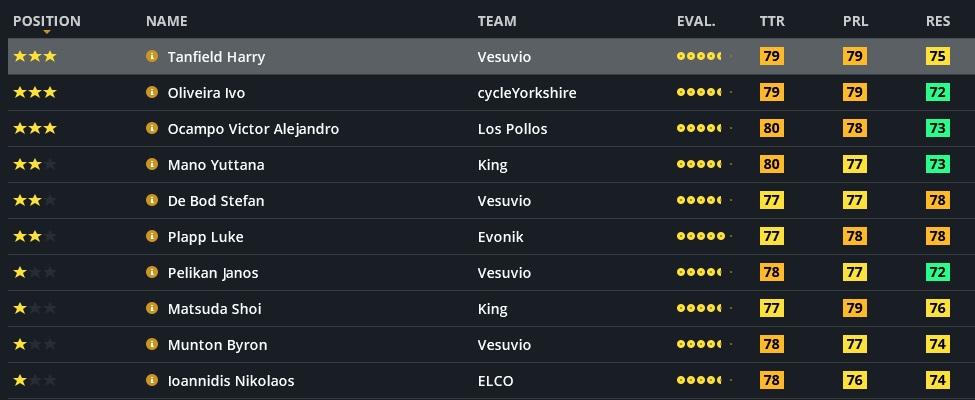Click info icon next to Ocampo Victor Alejandro
This screenshot has height=400, width=975.
pos(152,129)
